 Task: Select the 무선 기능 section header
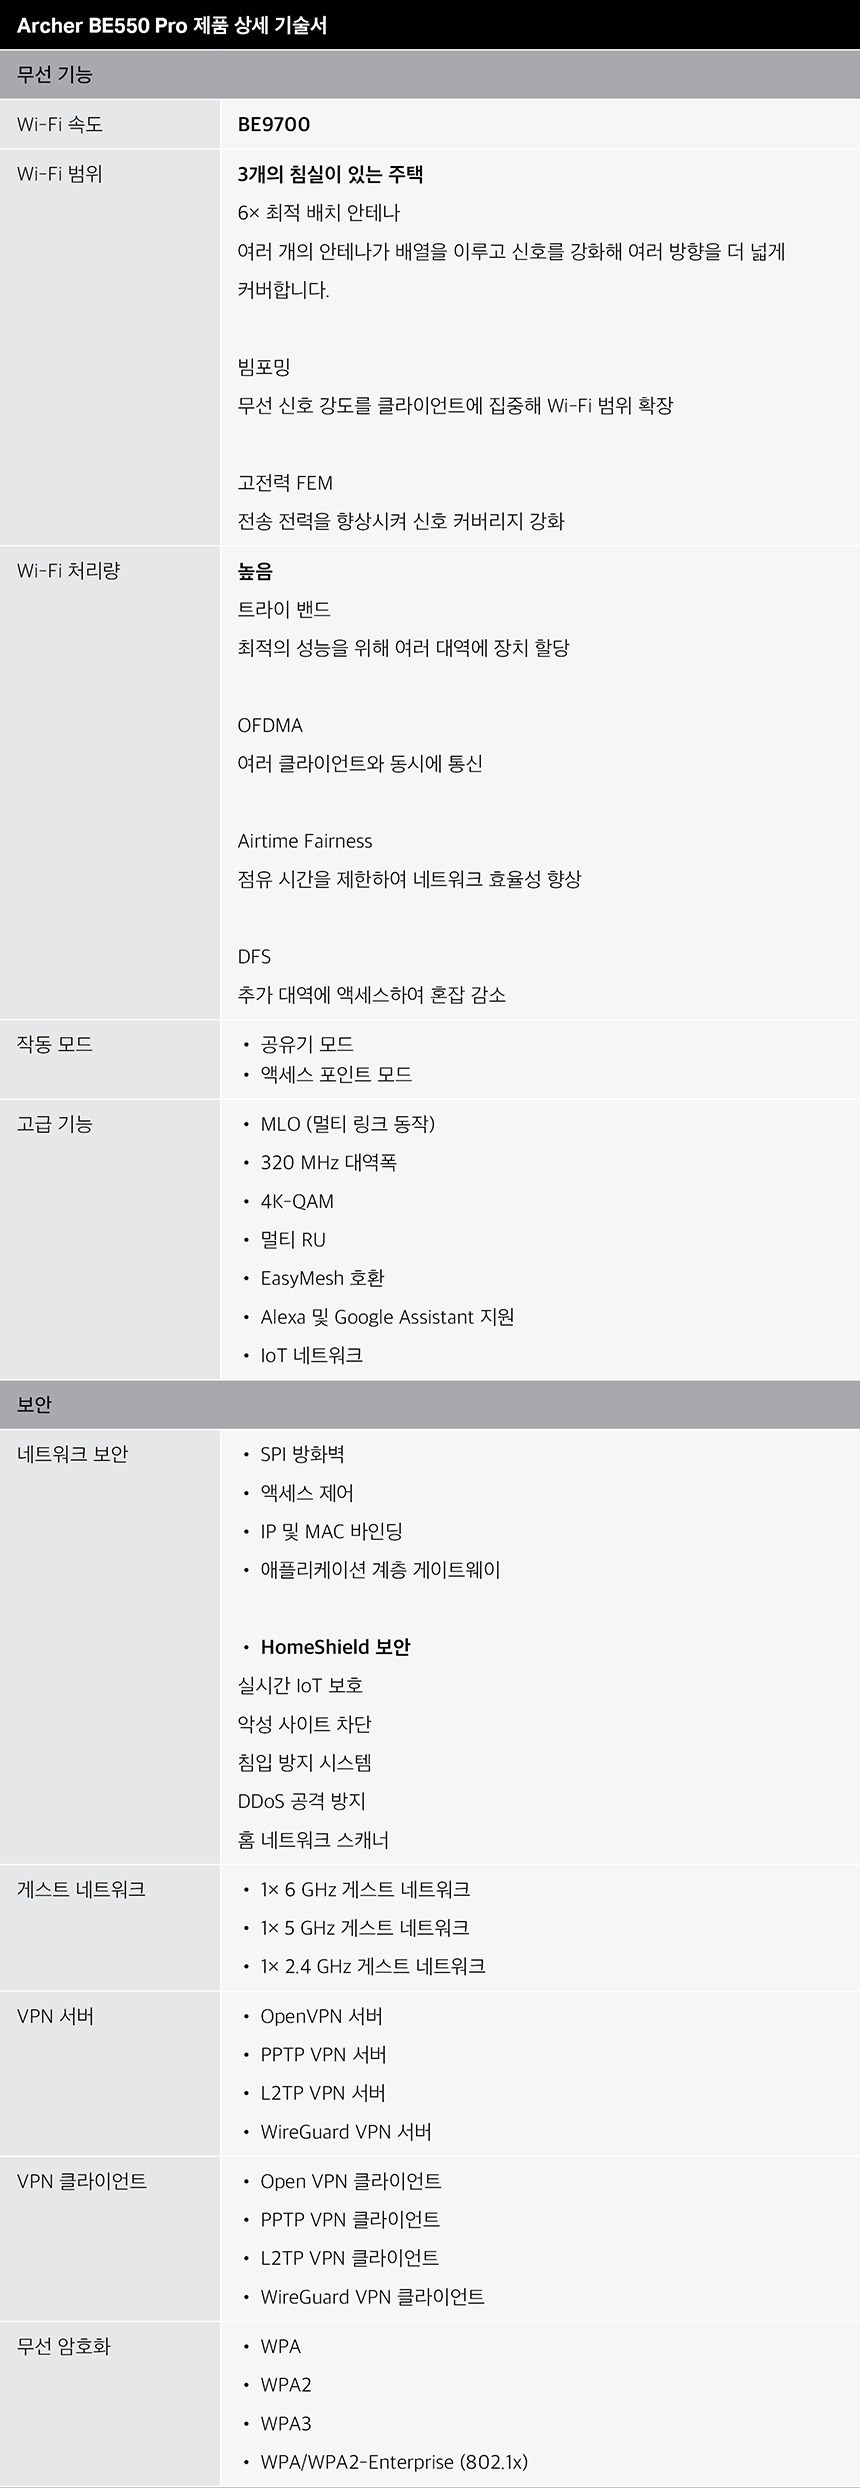[x=430, y=75]
